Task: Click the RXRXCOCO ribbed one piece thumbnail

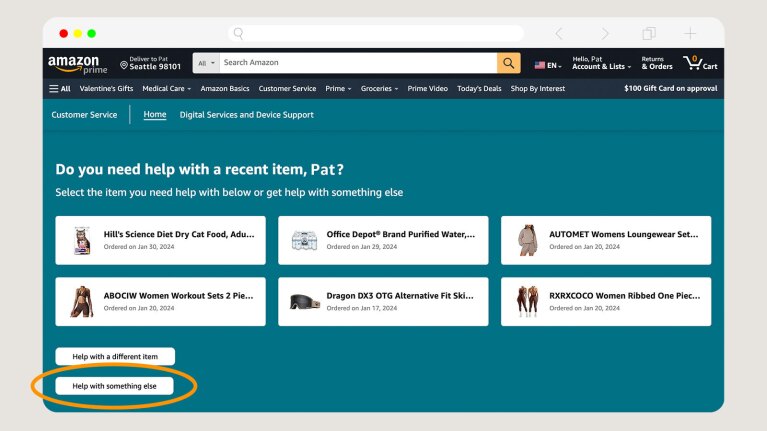Action: tap(527, 302)
